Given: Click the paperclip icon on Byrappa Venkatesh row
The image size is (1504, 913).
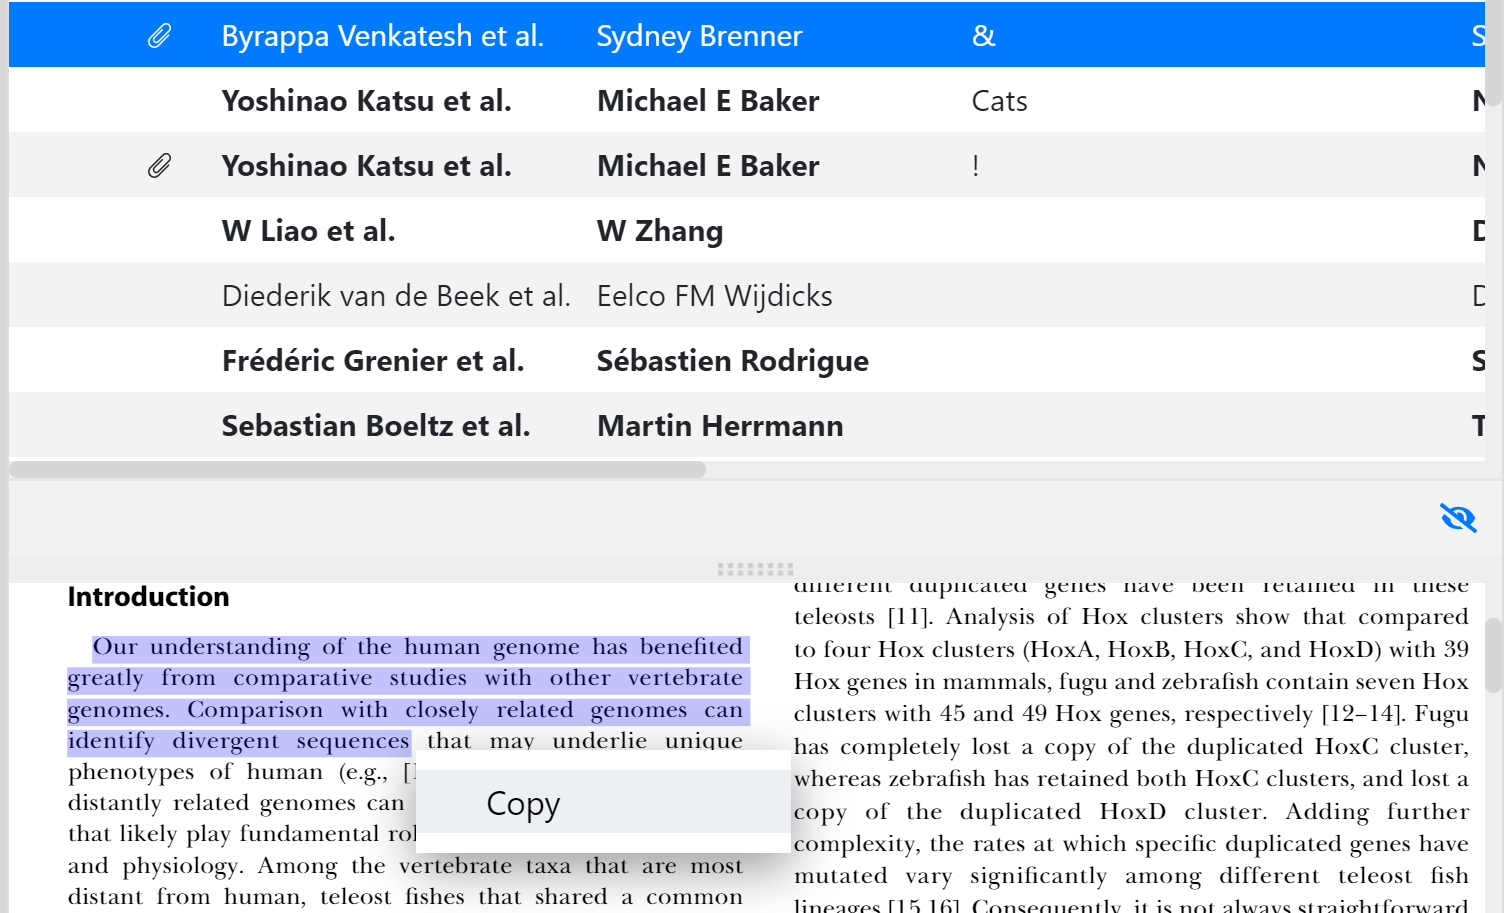Looking at the screenshot, I should (159, 36).
